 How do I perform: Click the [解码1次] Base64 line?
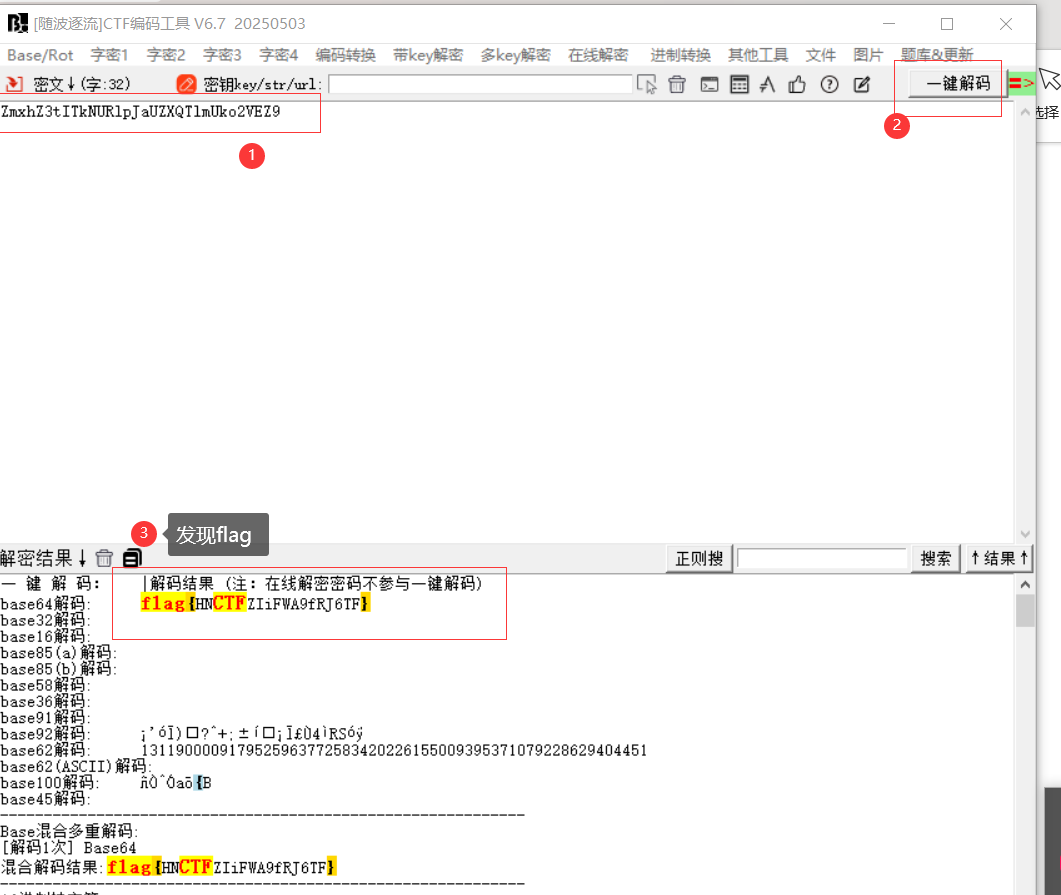tap(68, 848)
